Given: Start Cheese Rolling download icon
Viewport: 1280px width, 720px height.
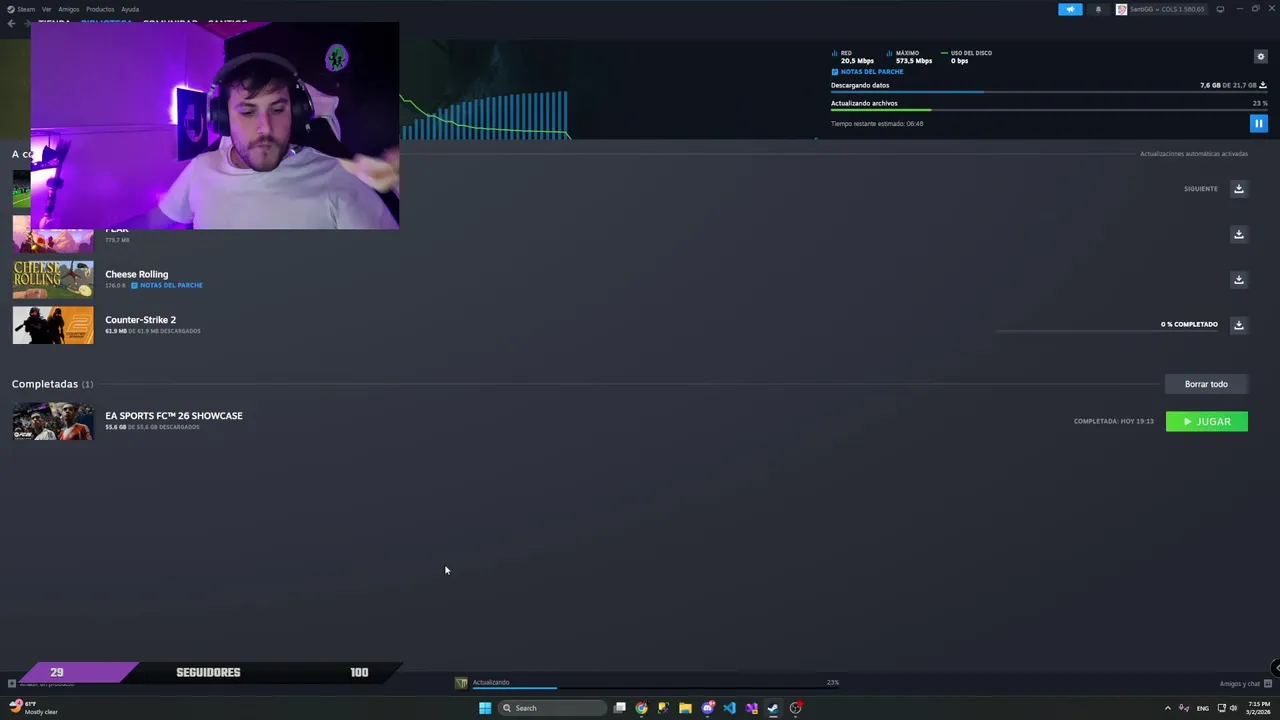Looking at the screenshot, I should 1239,280.
